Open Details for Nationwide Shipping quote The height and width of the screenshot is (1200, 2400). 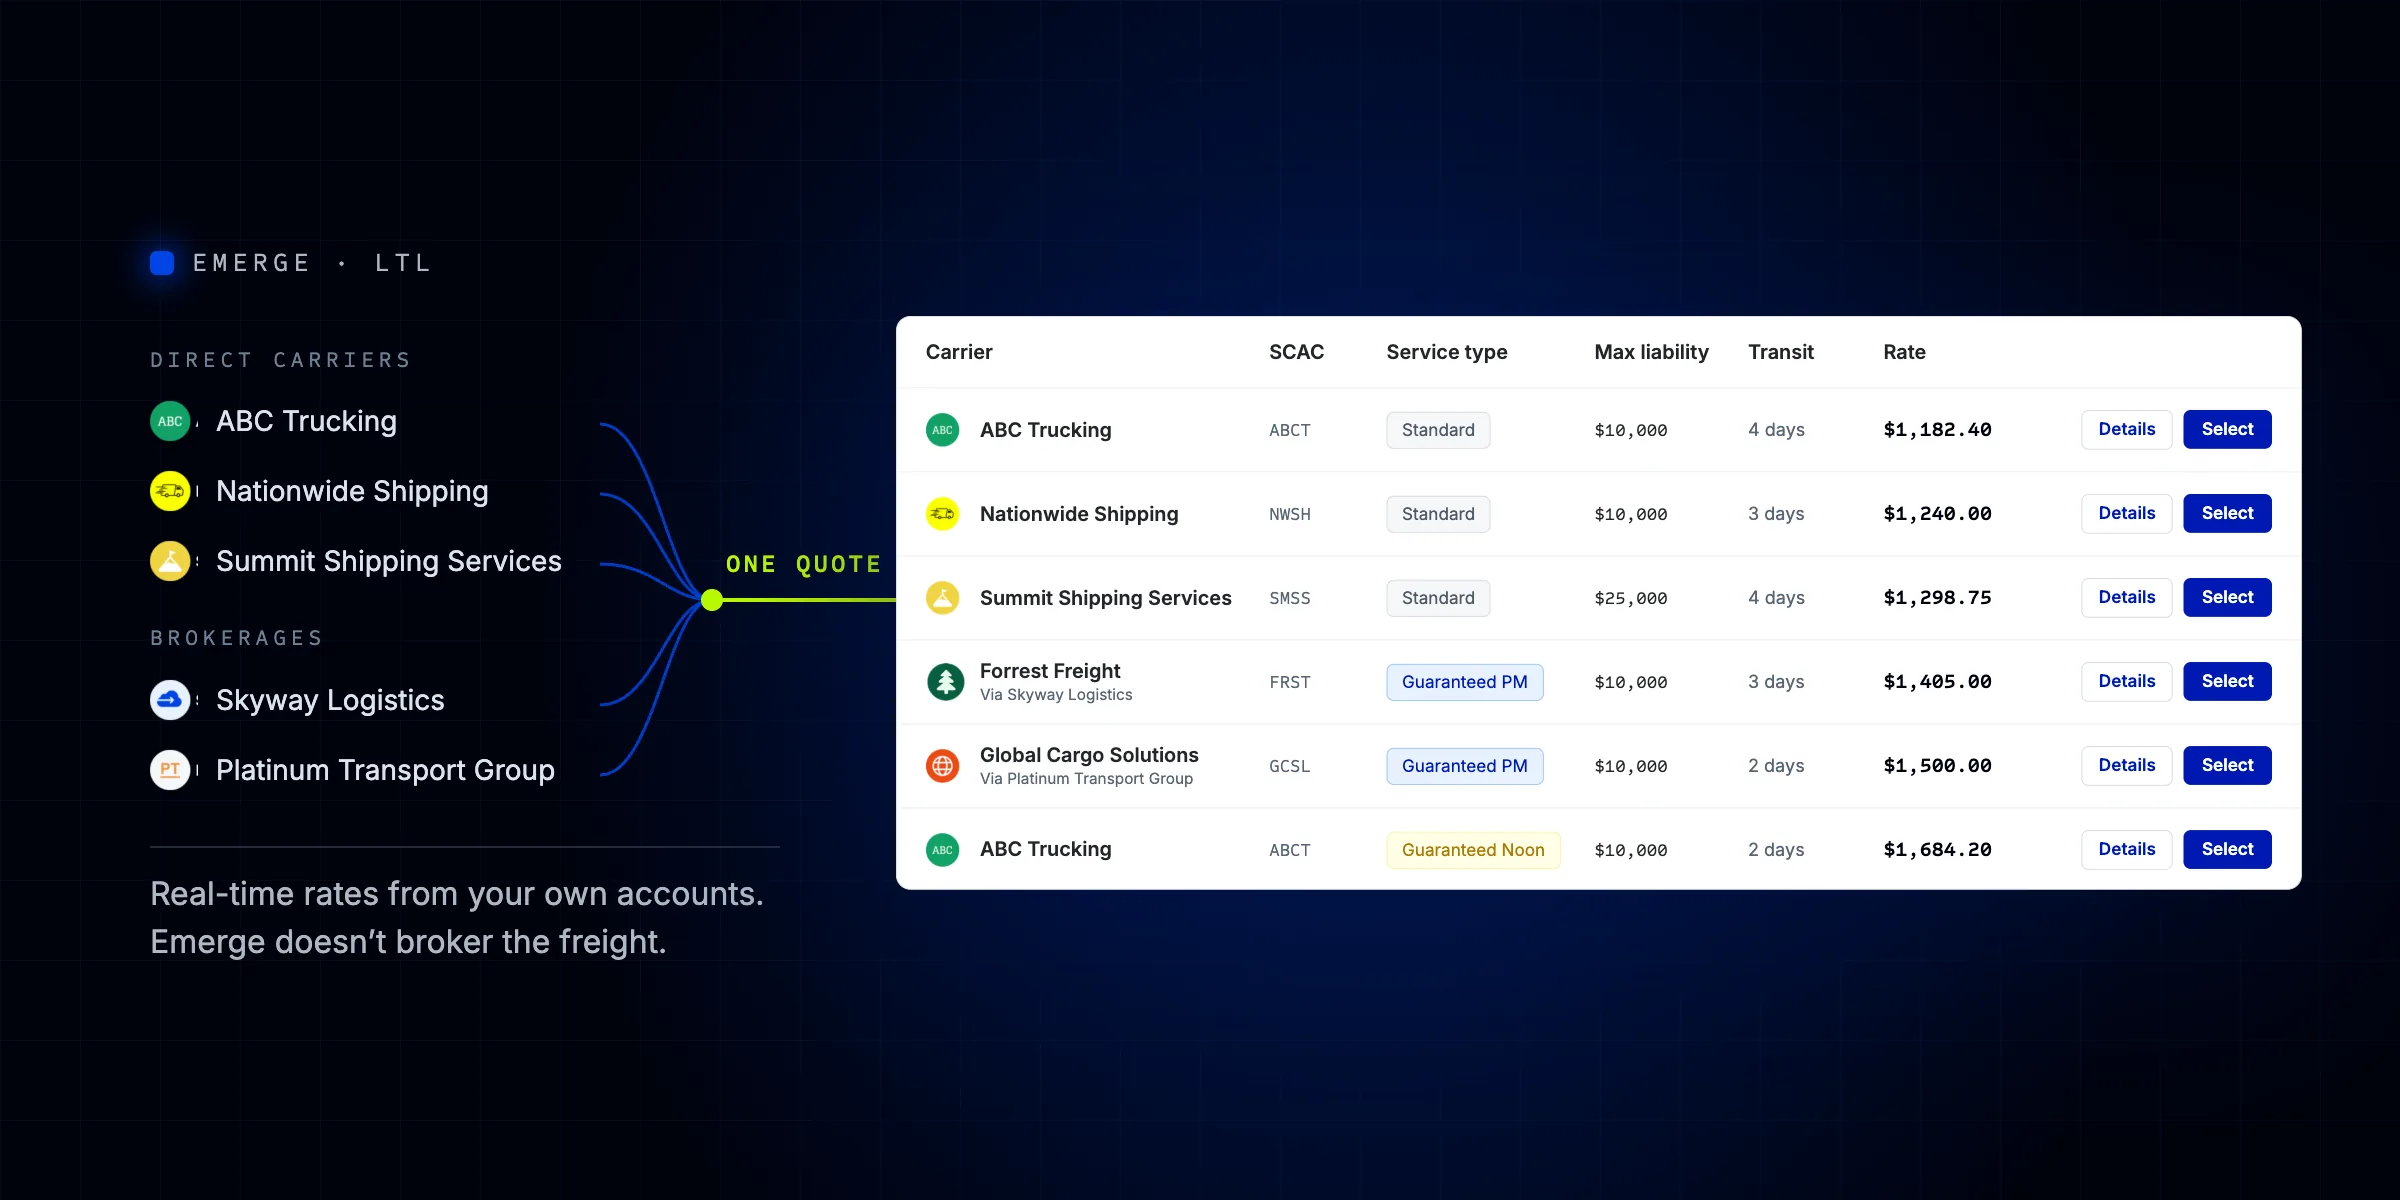tap(2127, 514)
